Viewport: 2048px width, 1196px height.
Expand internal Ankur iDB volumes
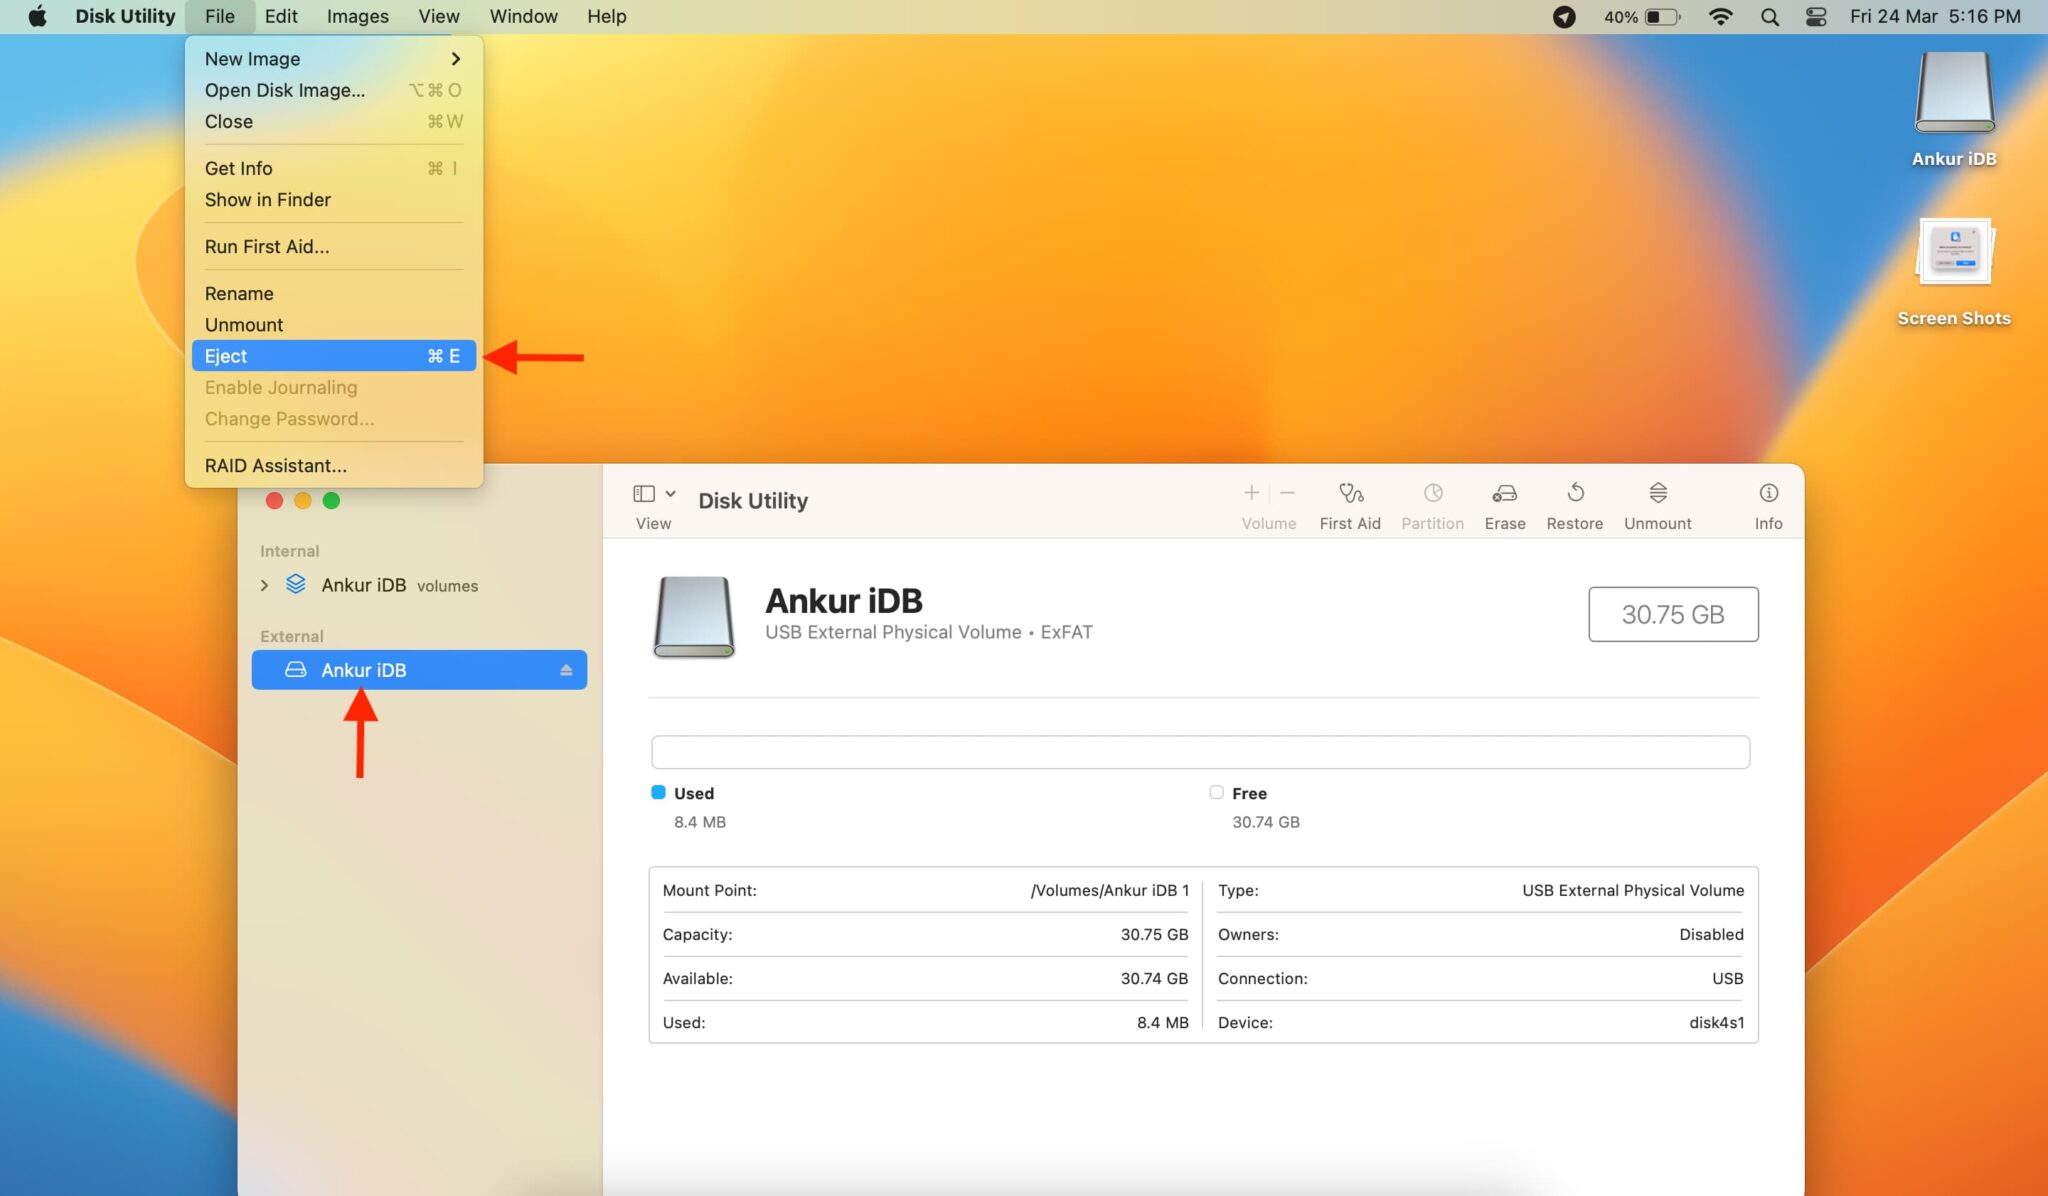click(264, 585)
